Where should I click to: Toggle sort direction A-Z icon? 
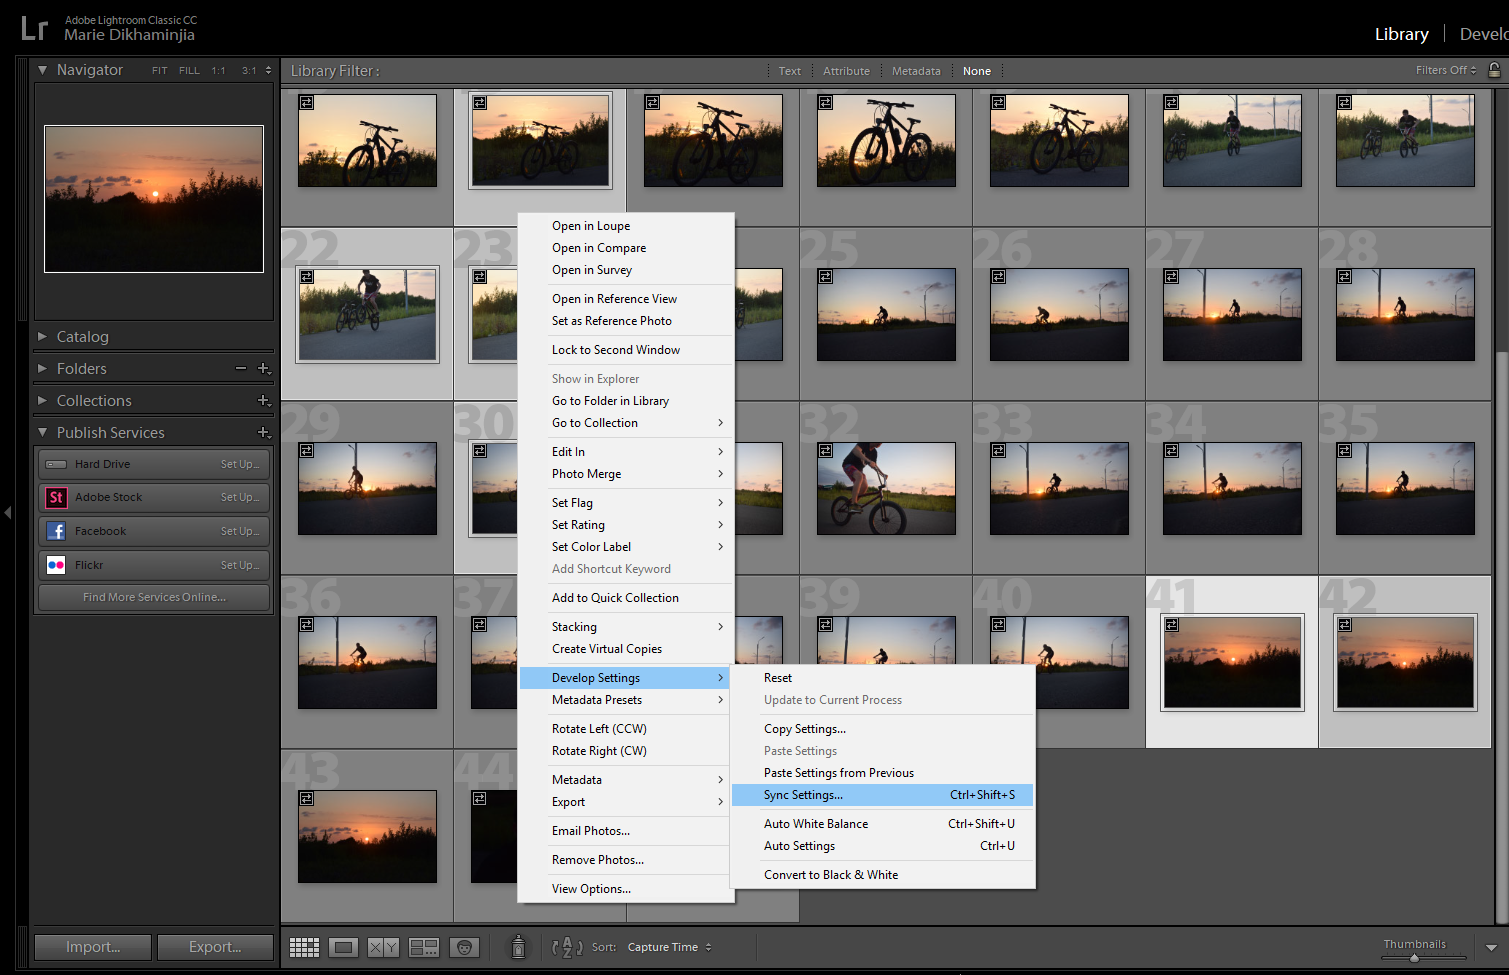(567, 947)
